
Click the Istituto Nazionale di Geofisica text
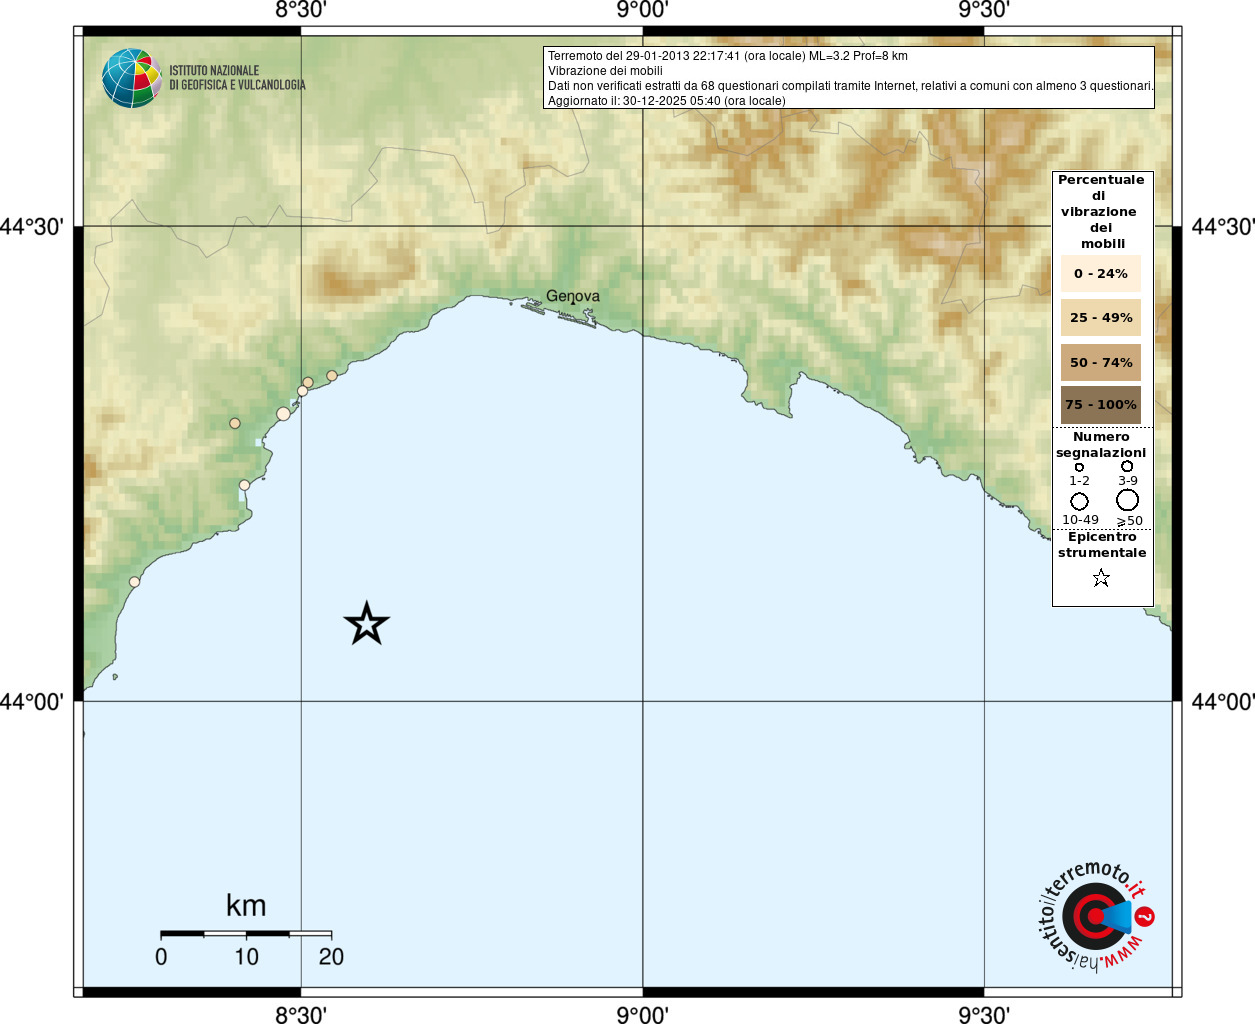click(237, 78)
